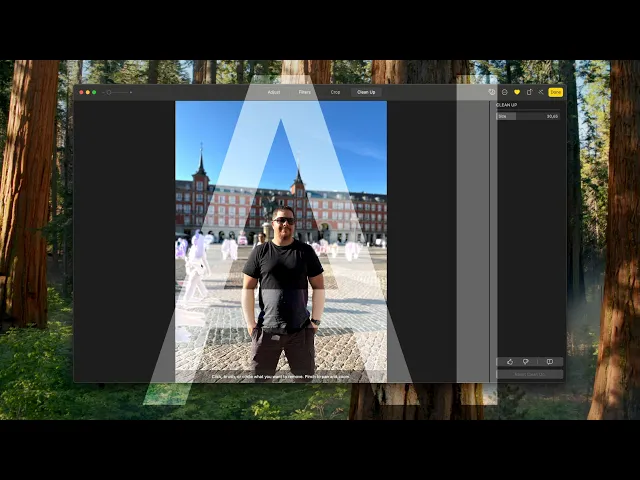Switch to the Filters tab

click(x=304, y=92)
